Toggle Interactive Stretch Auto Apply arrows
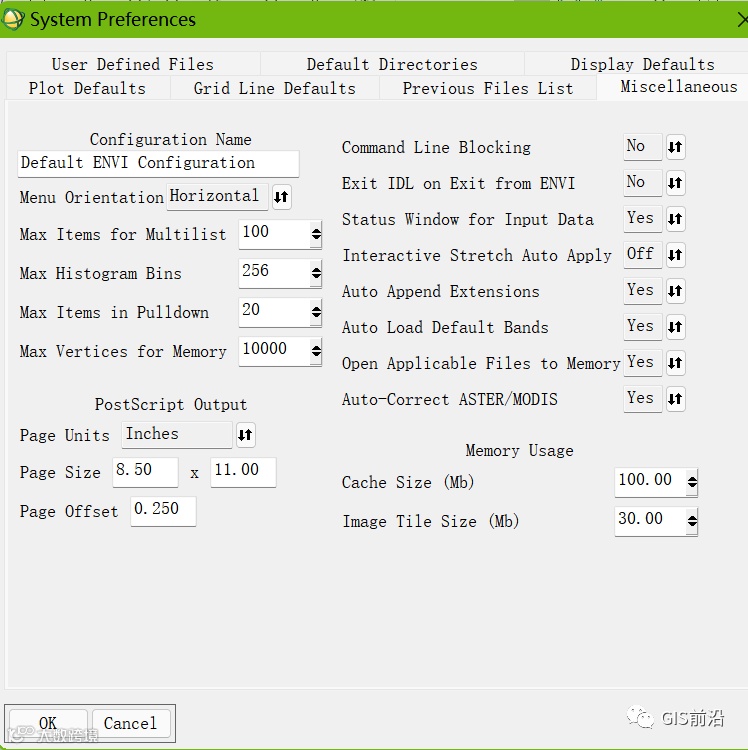 [675, 255]
